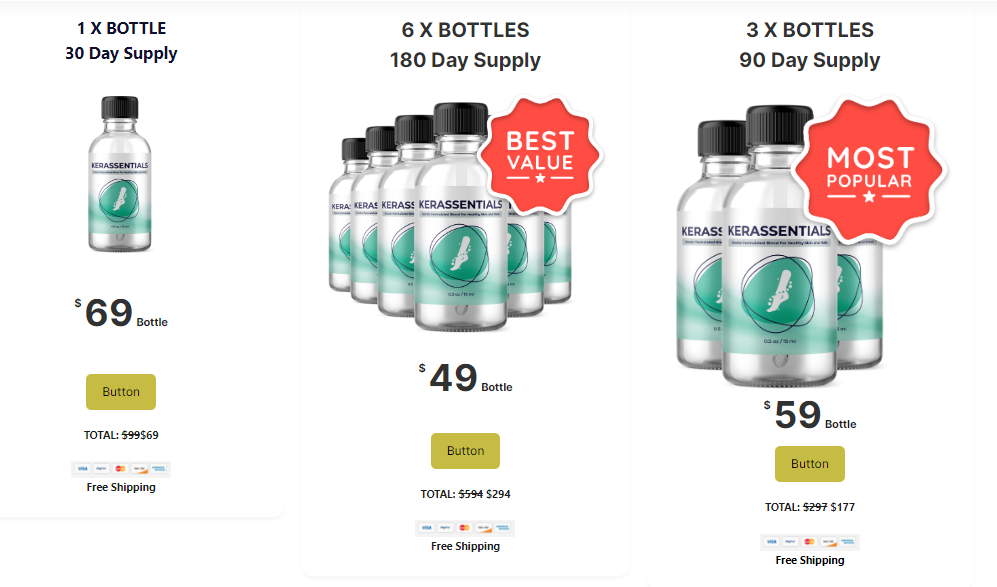The width and height of the screenshot is (997, 587).
Task: Click the PayPal icon under the 6-bottle offer
Action: tap(446, 527)
